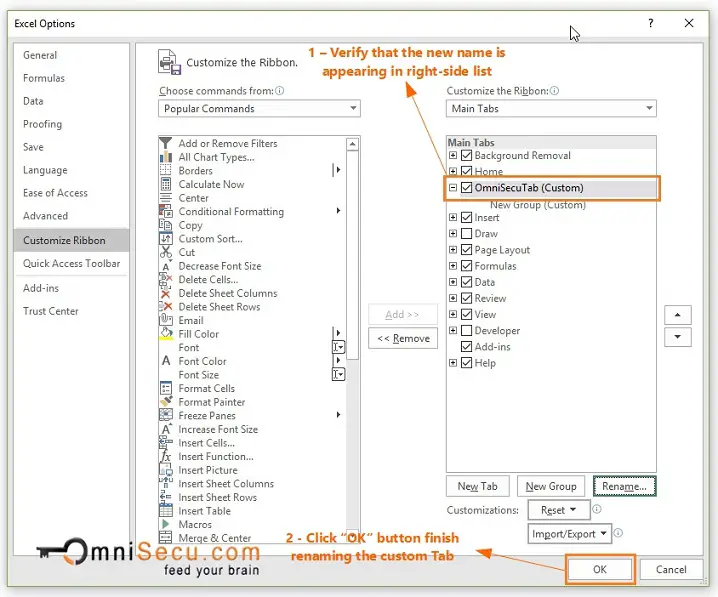Click the Increase Font Size icon
The height and width of the screenshot is (597, 718).
166,429
